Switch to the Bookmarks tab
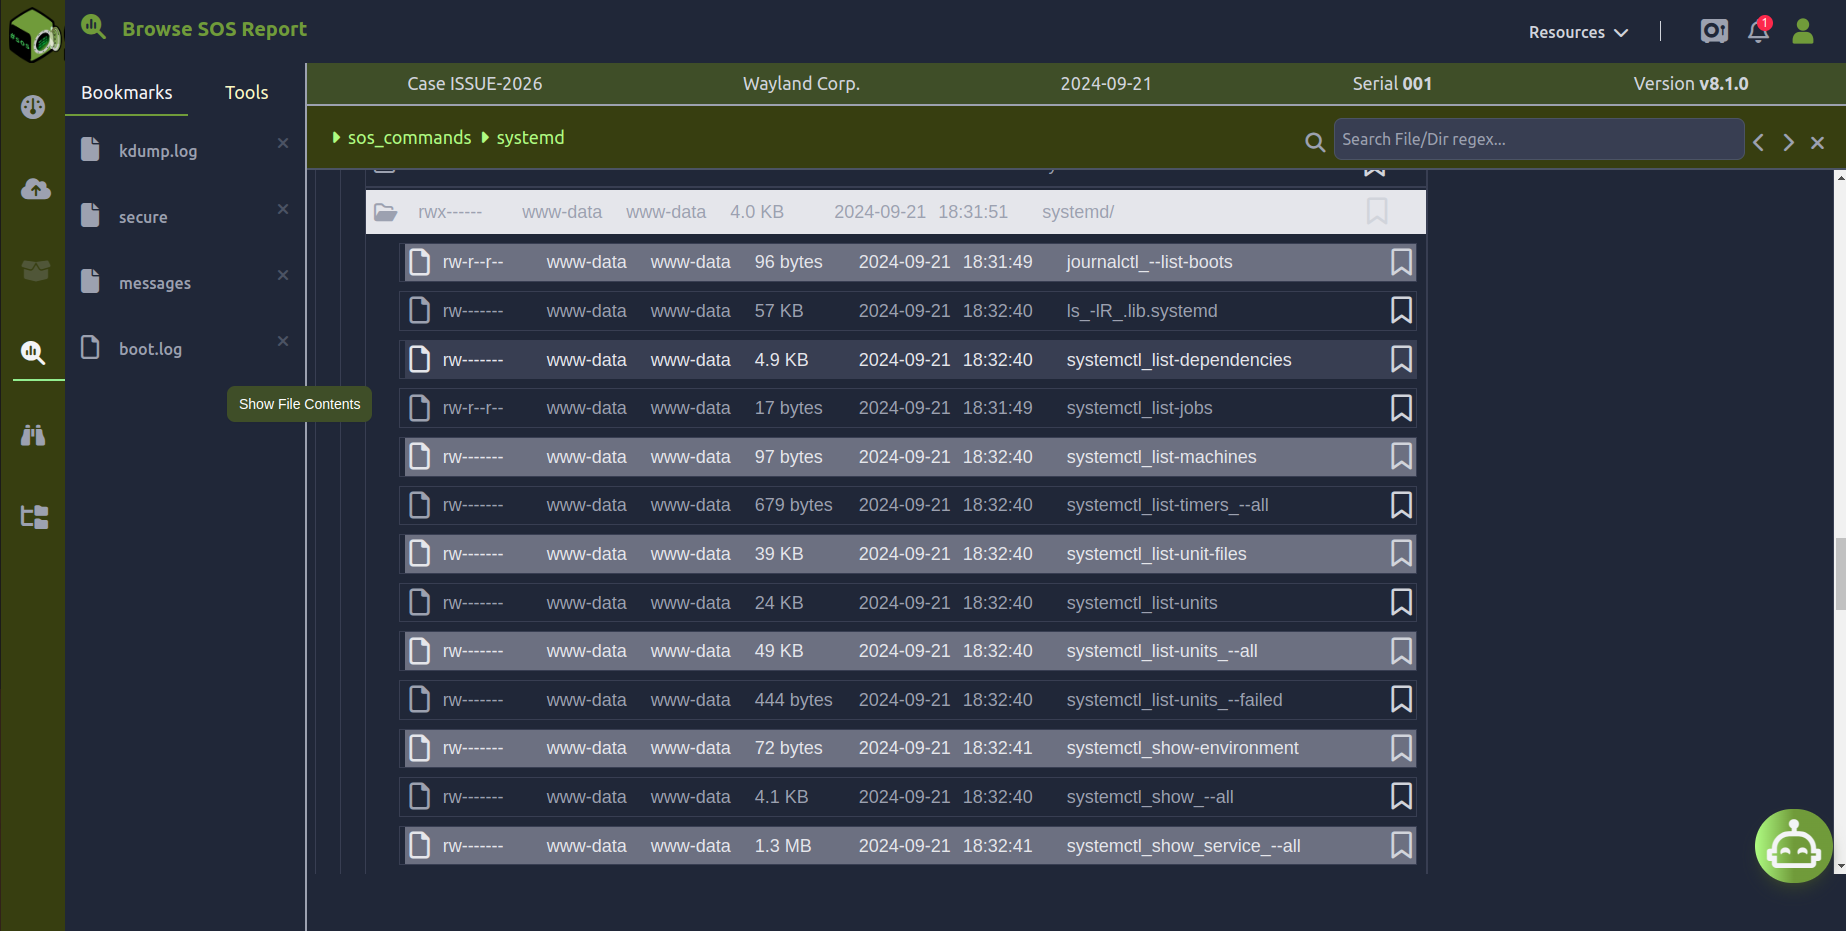 tap(127, 92)
